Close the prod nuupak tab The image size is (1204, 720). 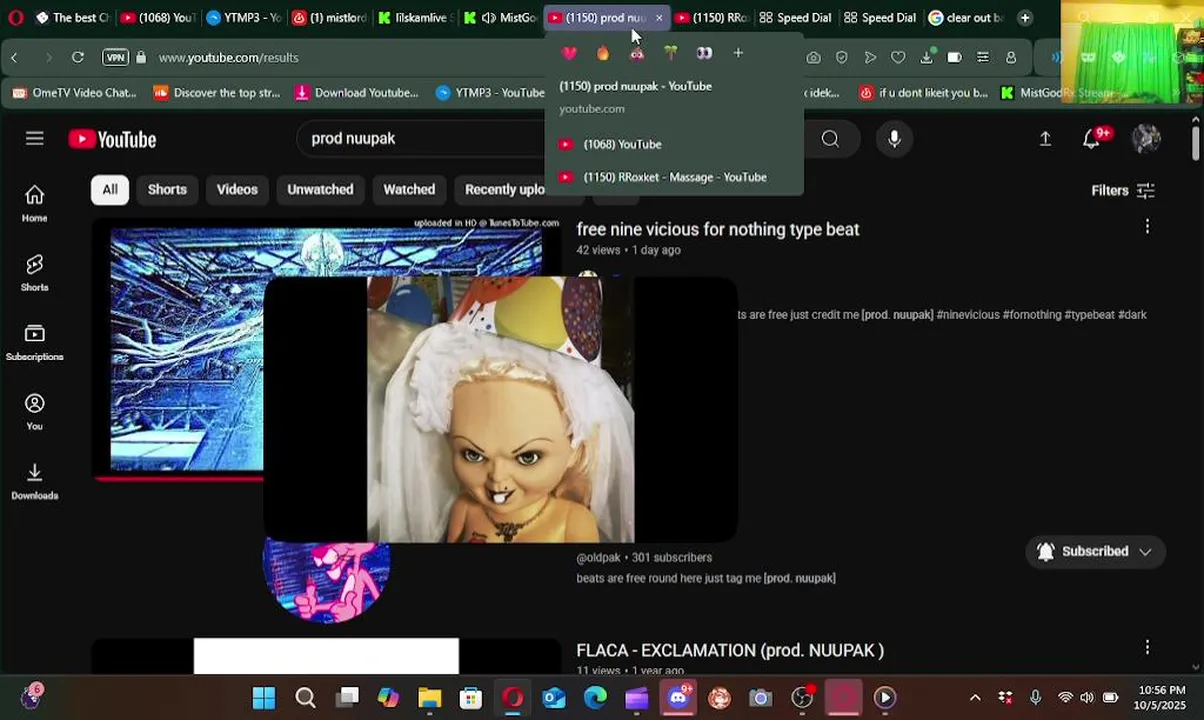(x=659, y=18)
